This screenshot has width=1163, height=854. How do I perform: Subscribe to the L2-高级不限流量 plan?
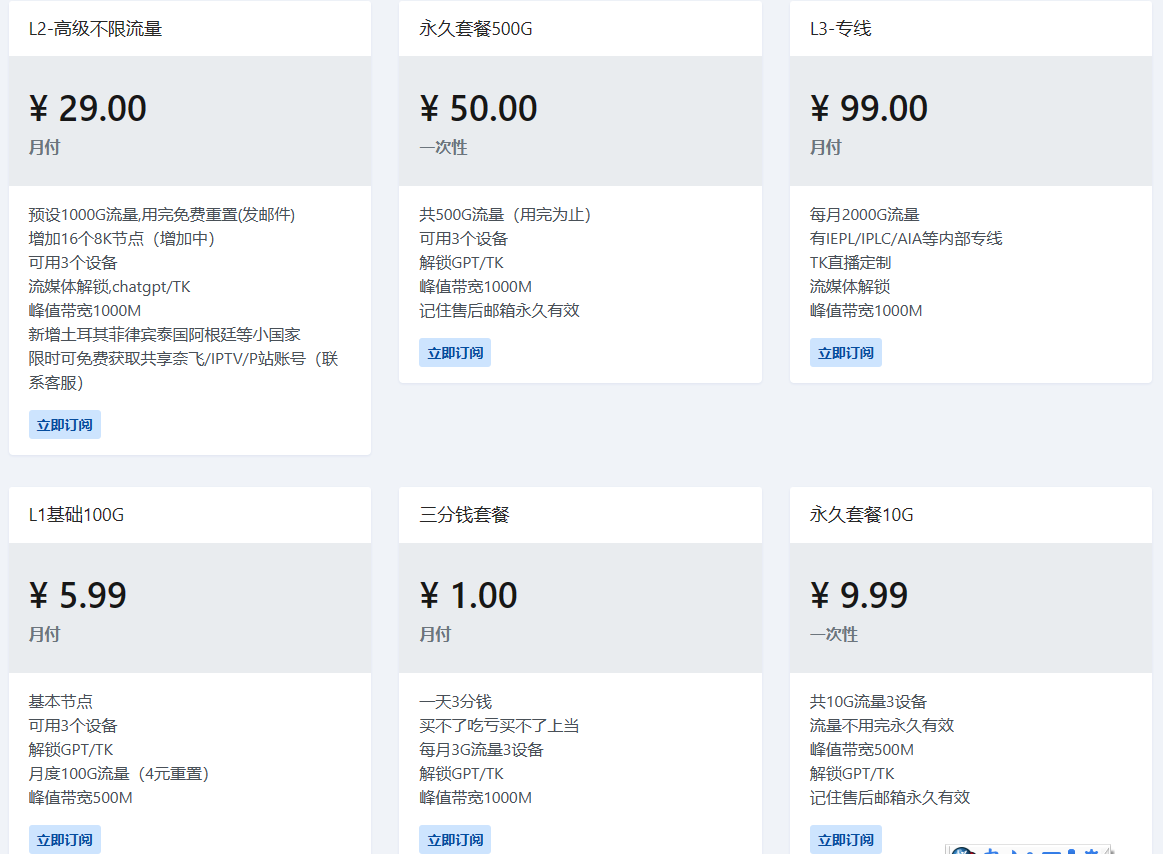coord(65,425)
